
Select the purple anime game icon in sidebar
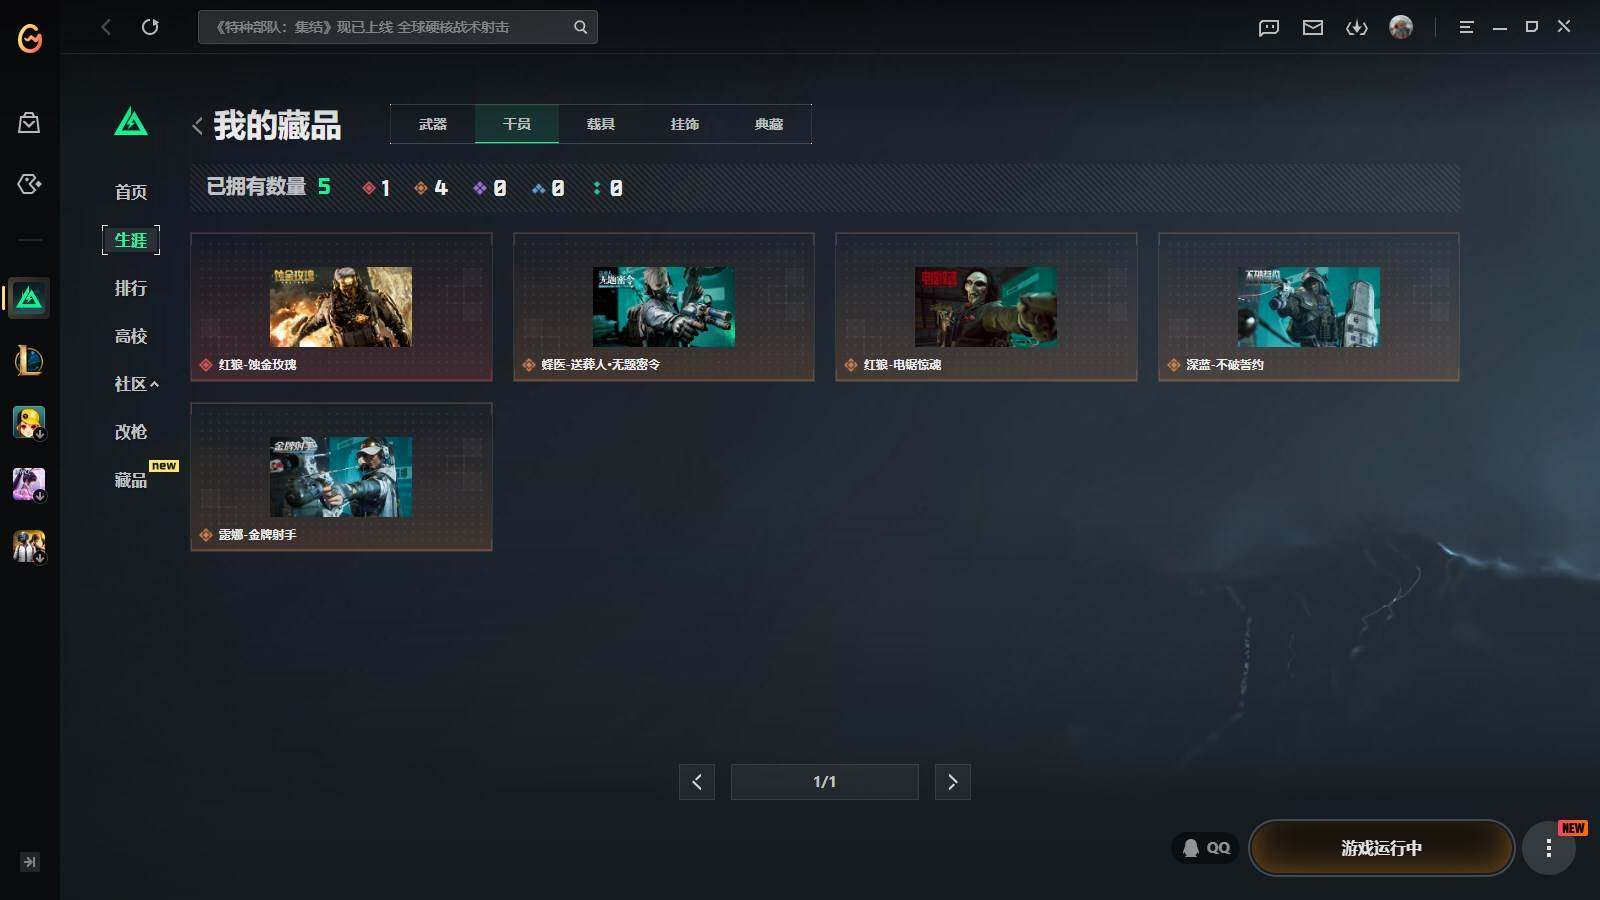(29, 484)
